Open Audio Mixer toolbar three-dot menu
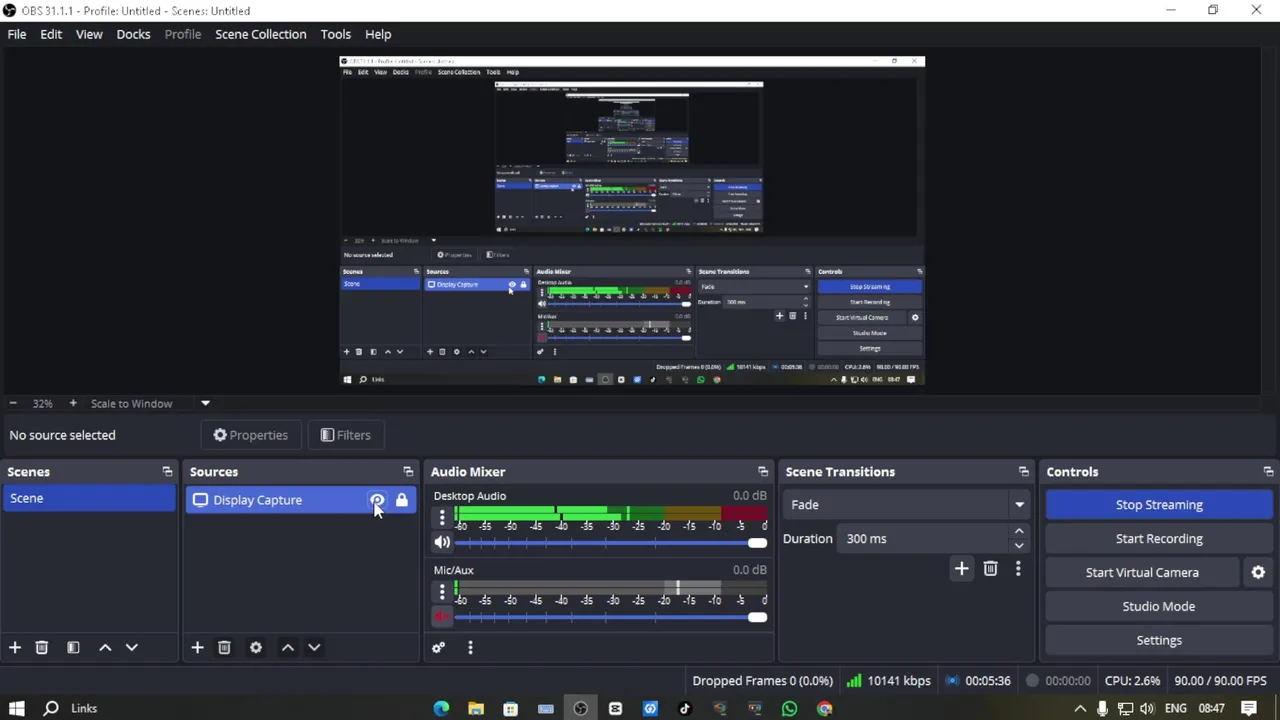 [470, 648]
